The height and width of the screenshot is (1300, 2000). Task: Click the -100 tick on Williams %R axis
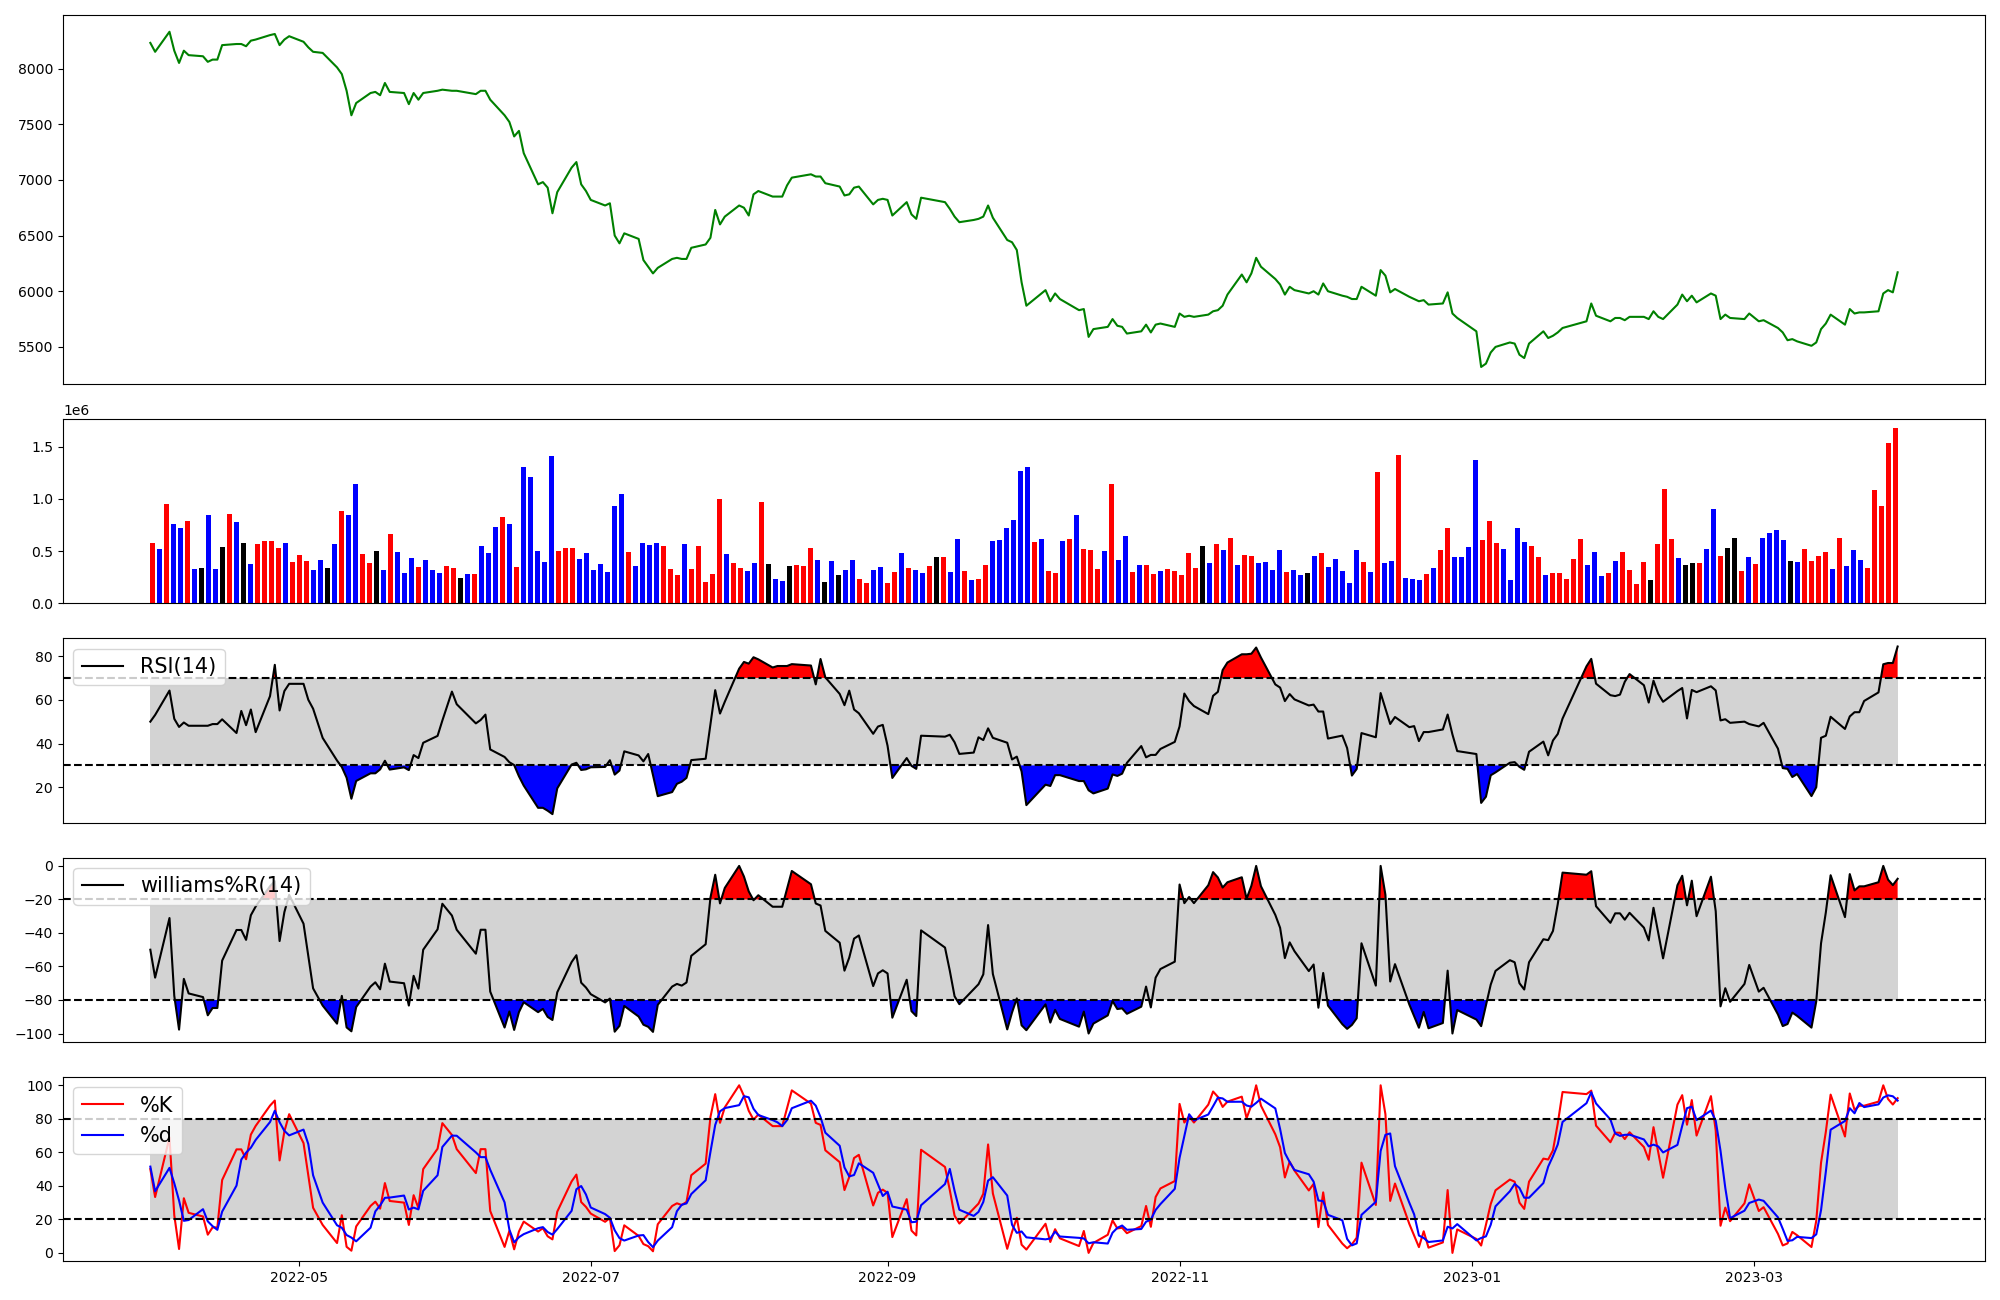[x=36, y=1034]
